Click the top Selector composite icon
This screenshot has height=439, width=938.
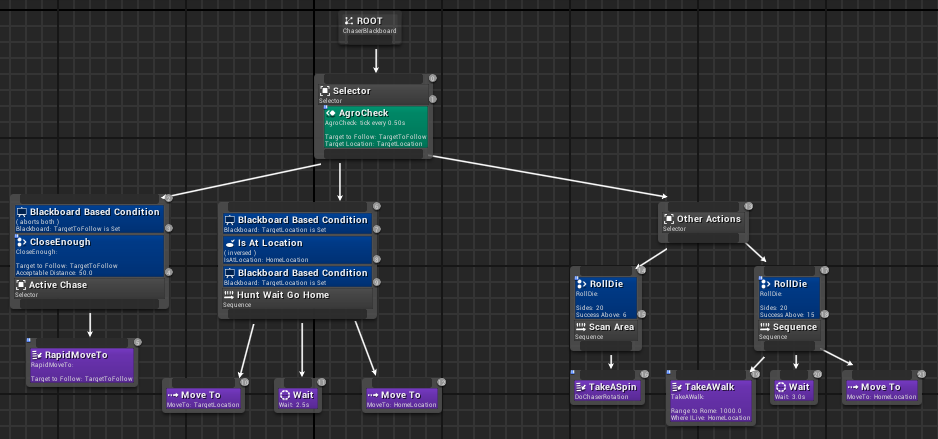click(325, 91)
